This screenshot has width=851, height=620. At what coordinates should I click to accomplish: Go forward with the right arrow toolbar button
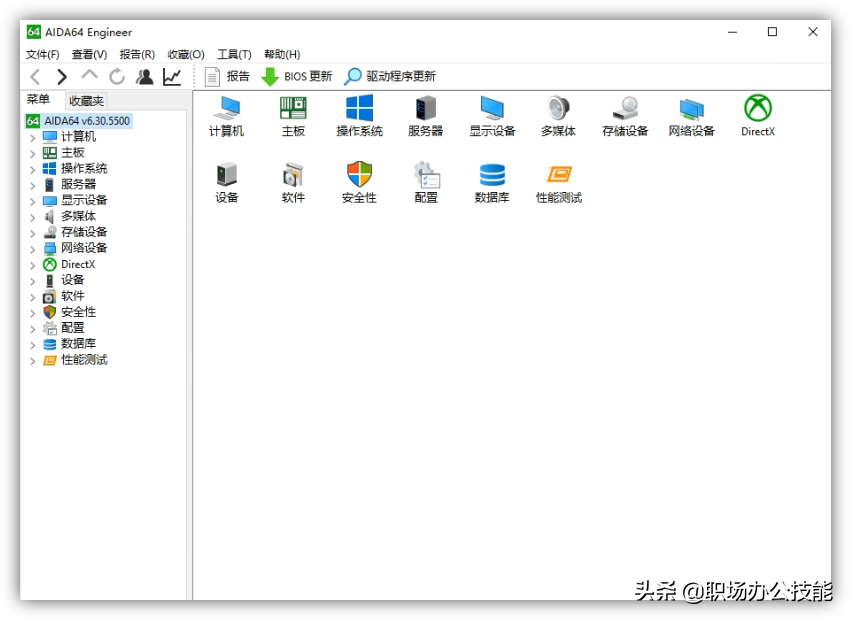pos(62,77)
